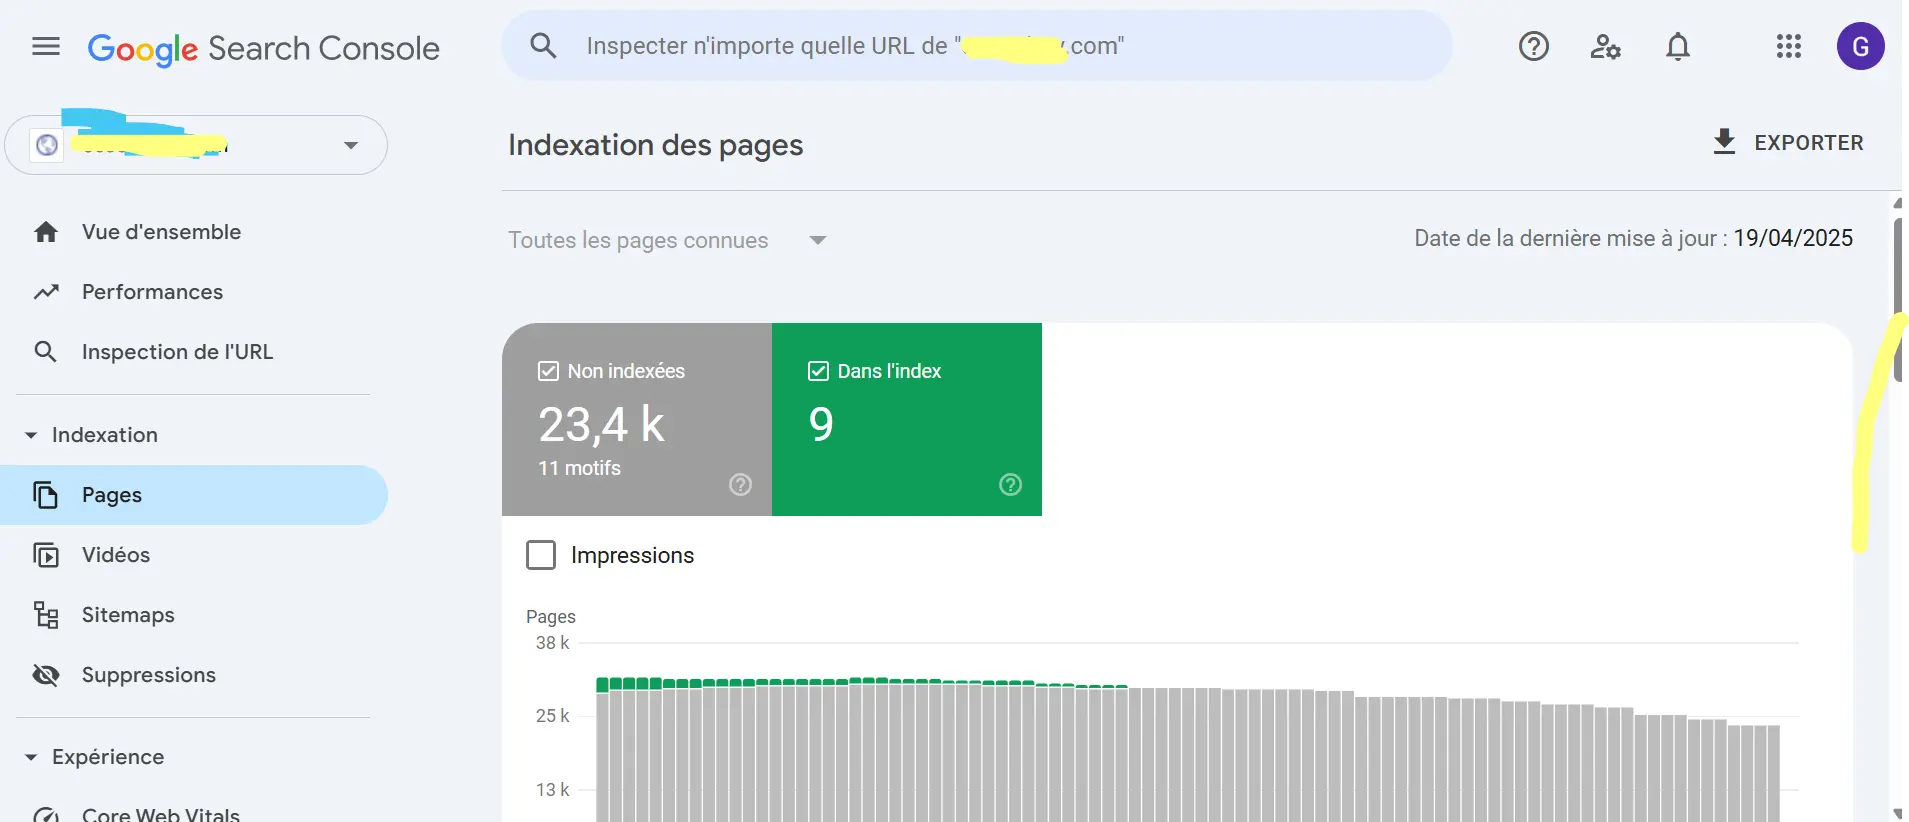This screenshot has width=1909, height=822.
Task: Collapse the Indexation section
Action: click(31, 435)
